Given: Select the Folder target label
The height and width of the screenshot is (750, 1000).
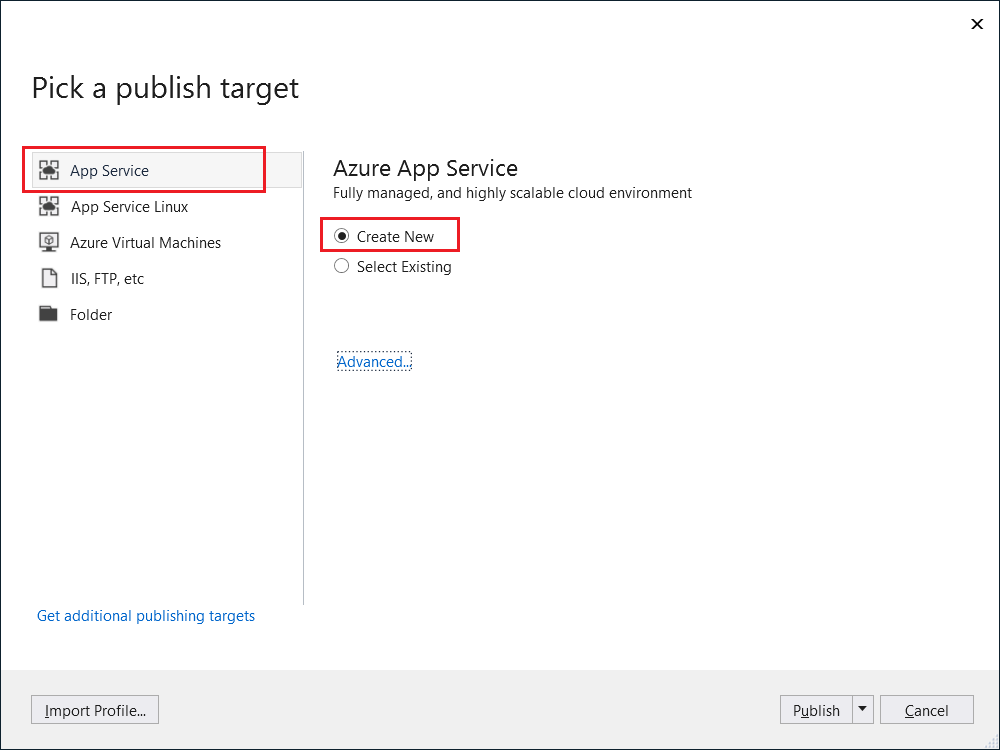Looking at the screenshot, I should [91, 315].
